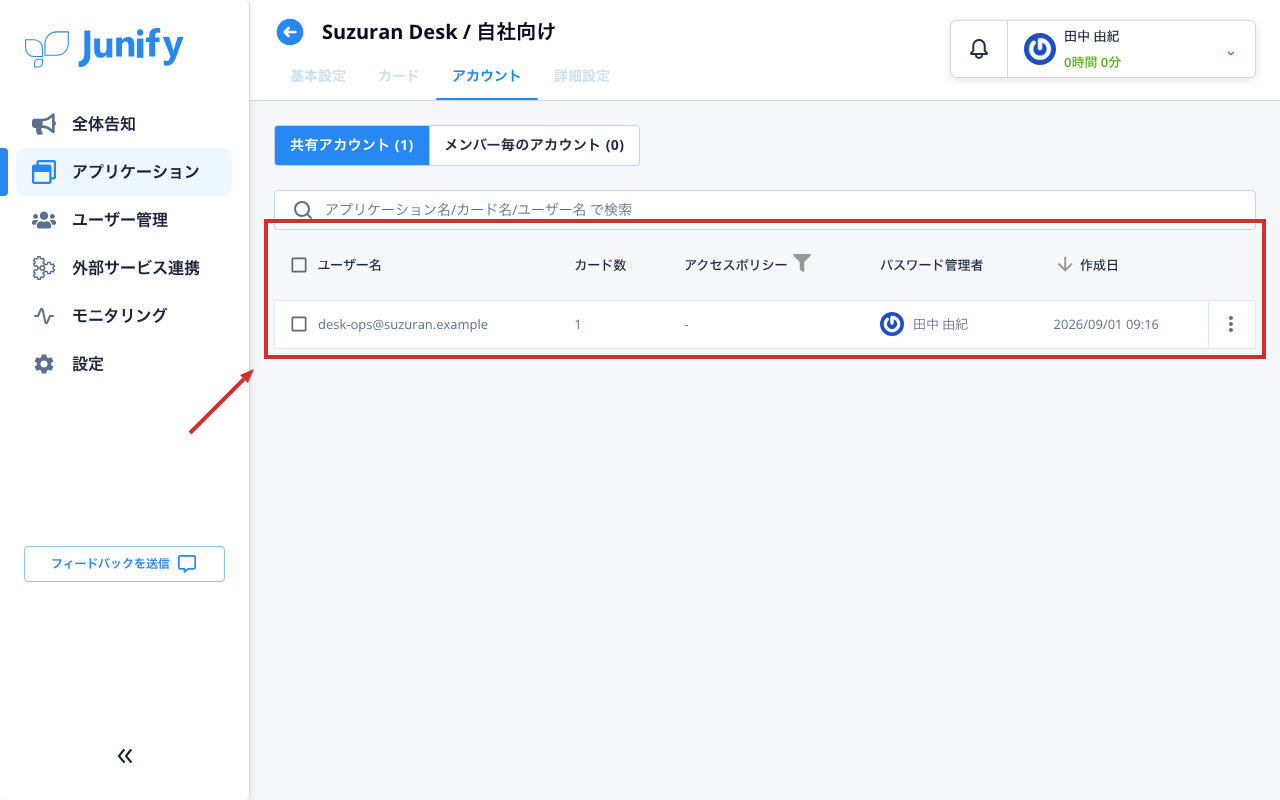Click 田中 由紀 avatar in password manager column

tap(892, 324)
